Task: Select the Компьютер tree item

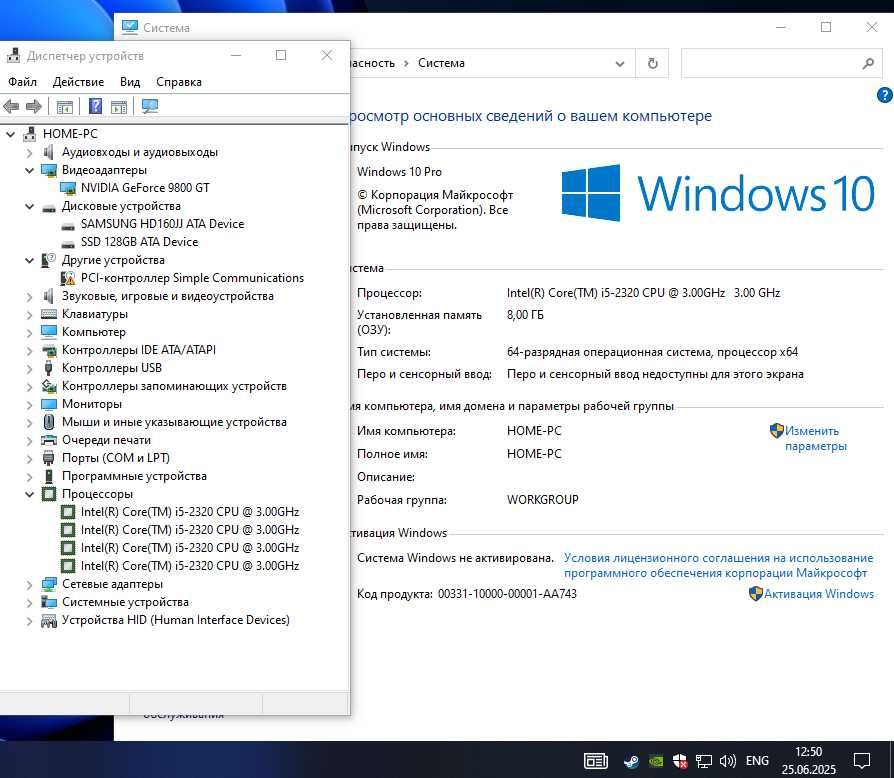Action: pos(94,332)
